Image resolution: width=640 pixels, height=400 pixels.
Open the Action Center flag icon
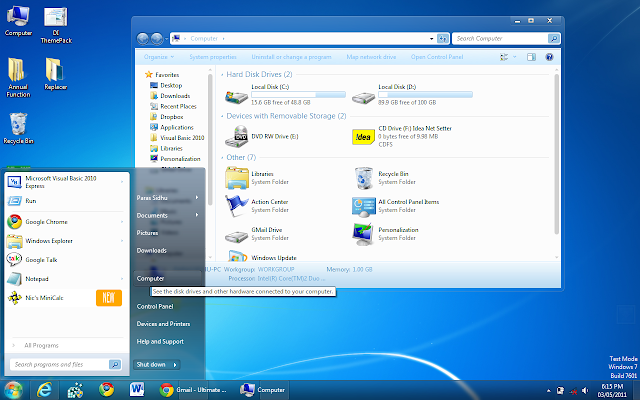coord(237,205)
